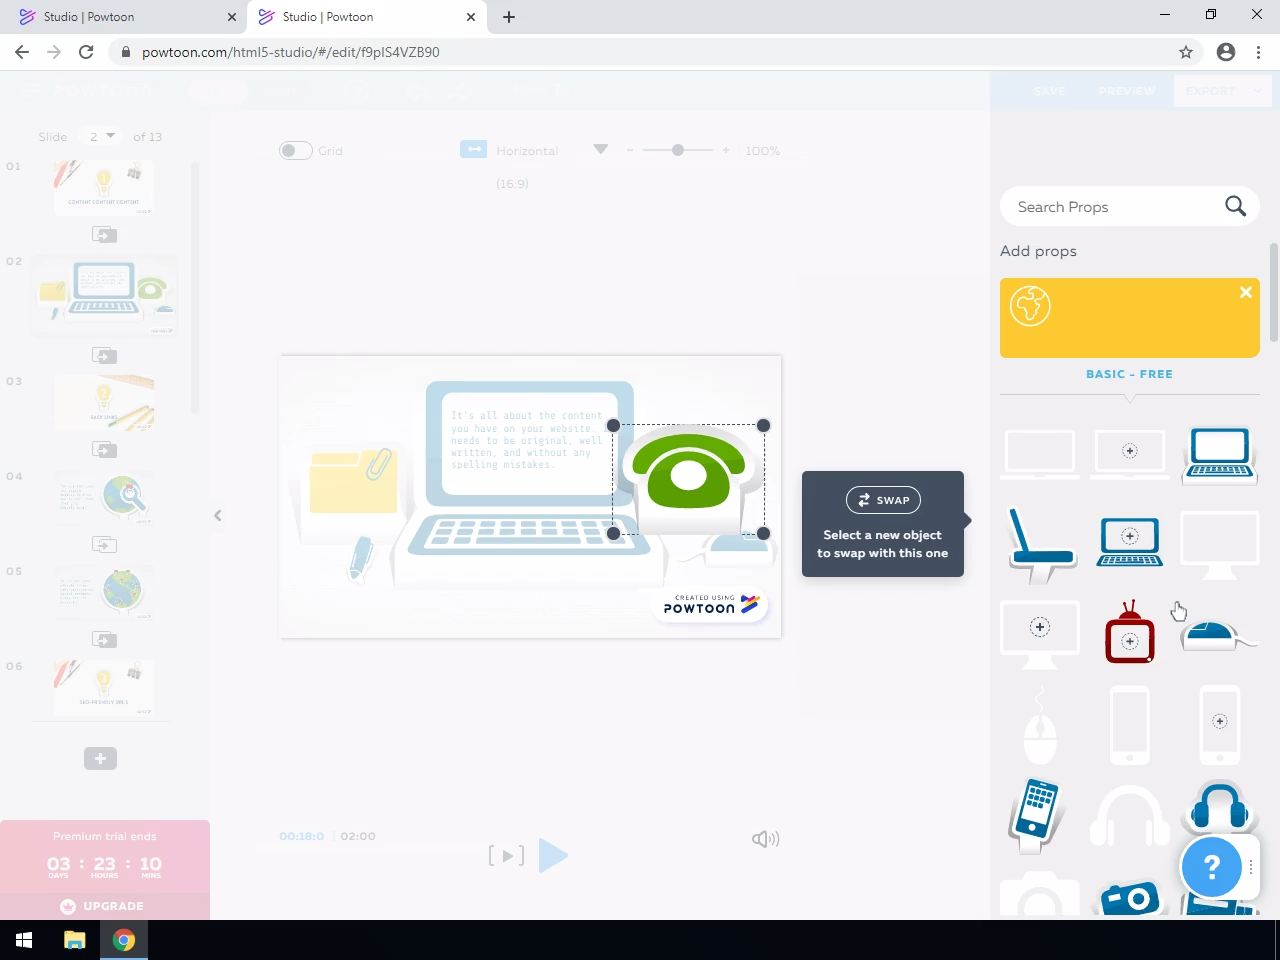1280x960 pixels.
Task: Open the Horizontal aspect ratio dropdown
Action: pos(600,149)
